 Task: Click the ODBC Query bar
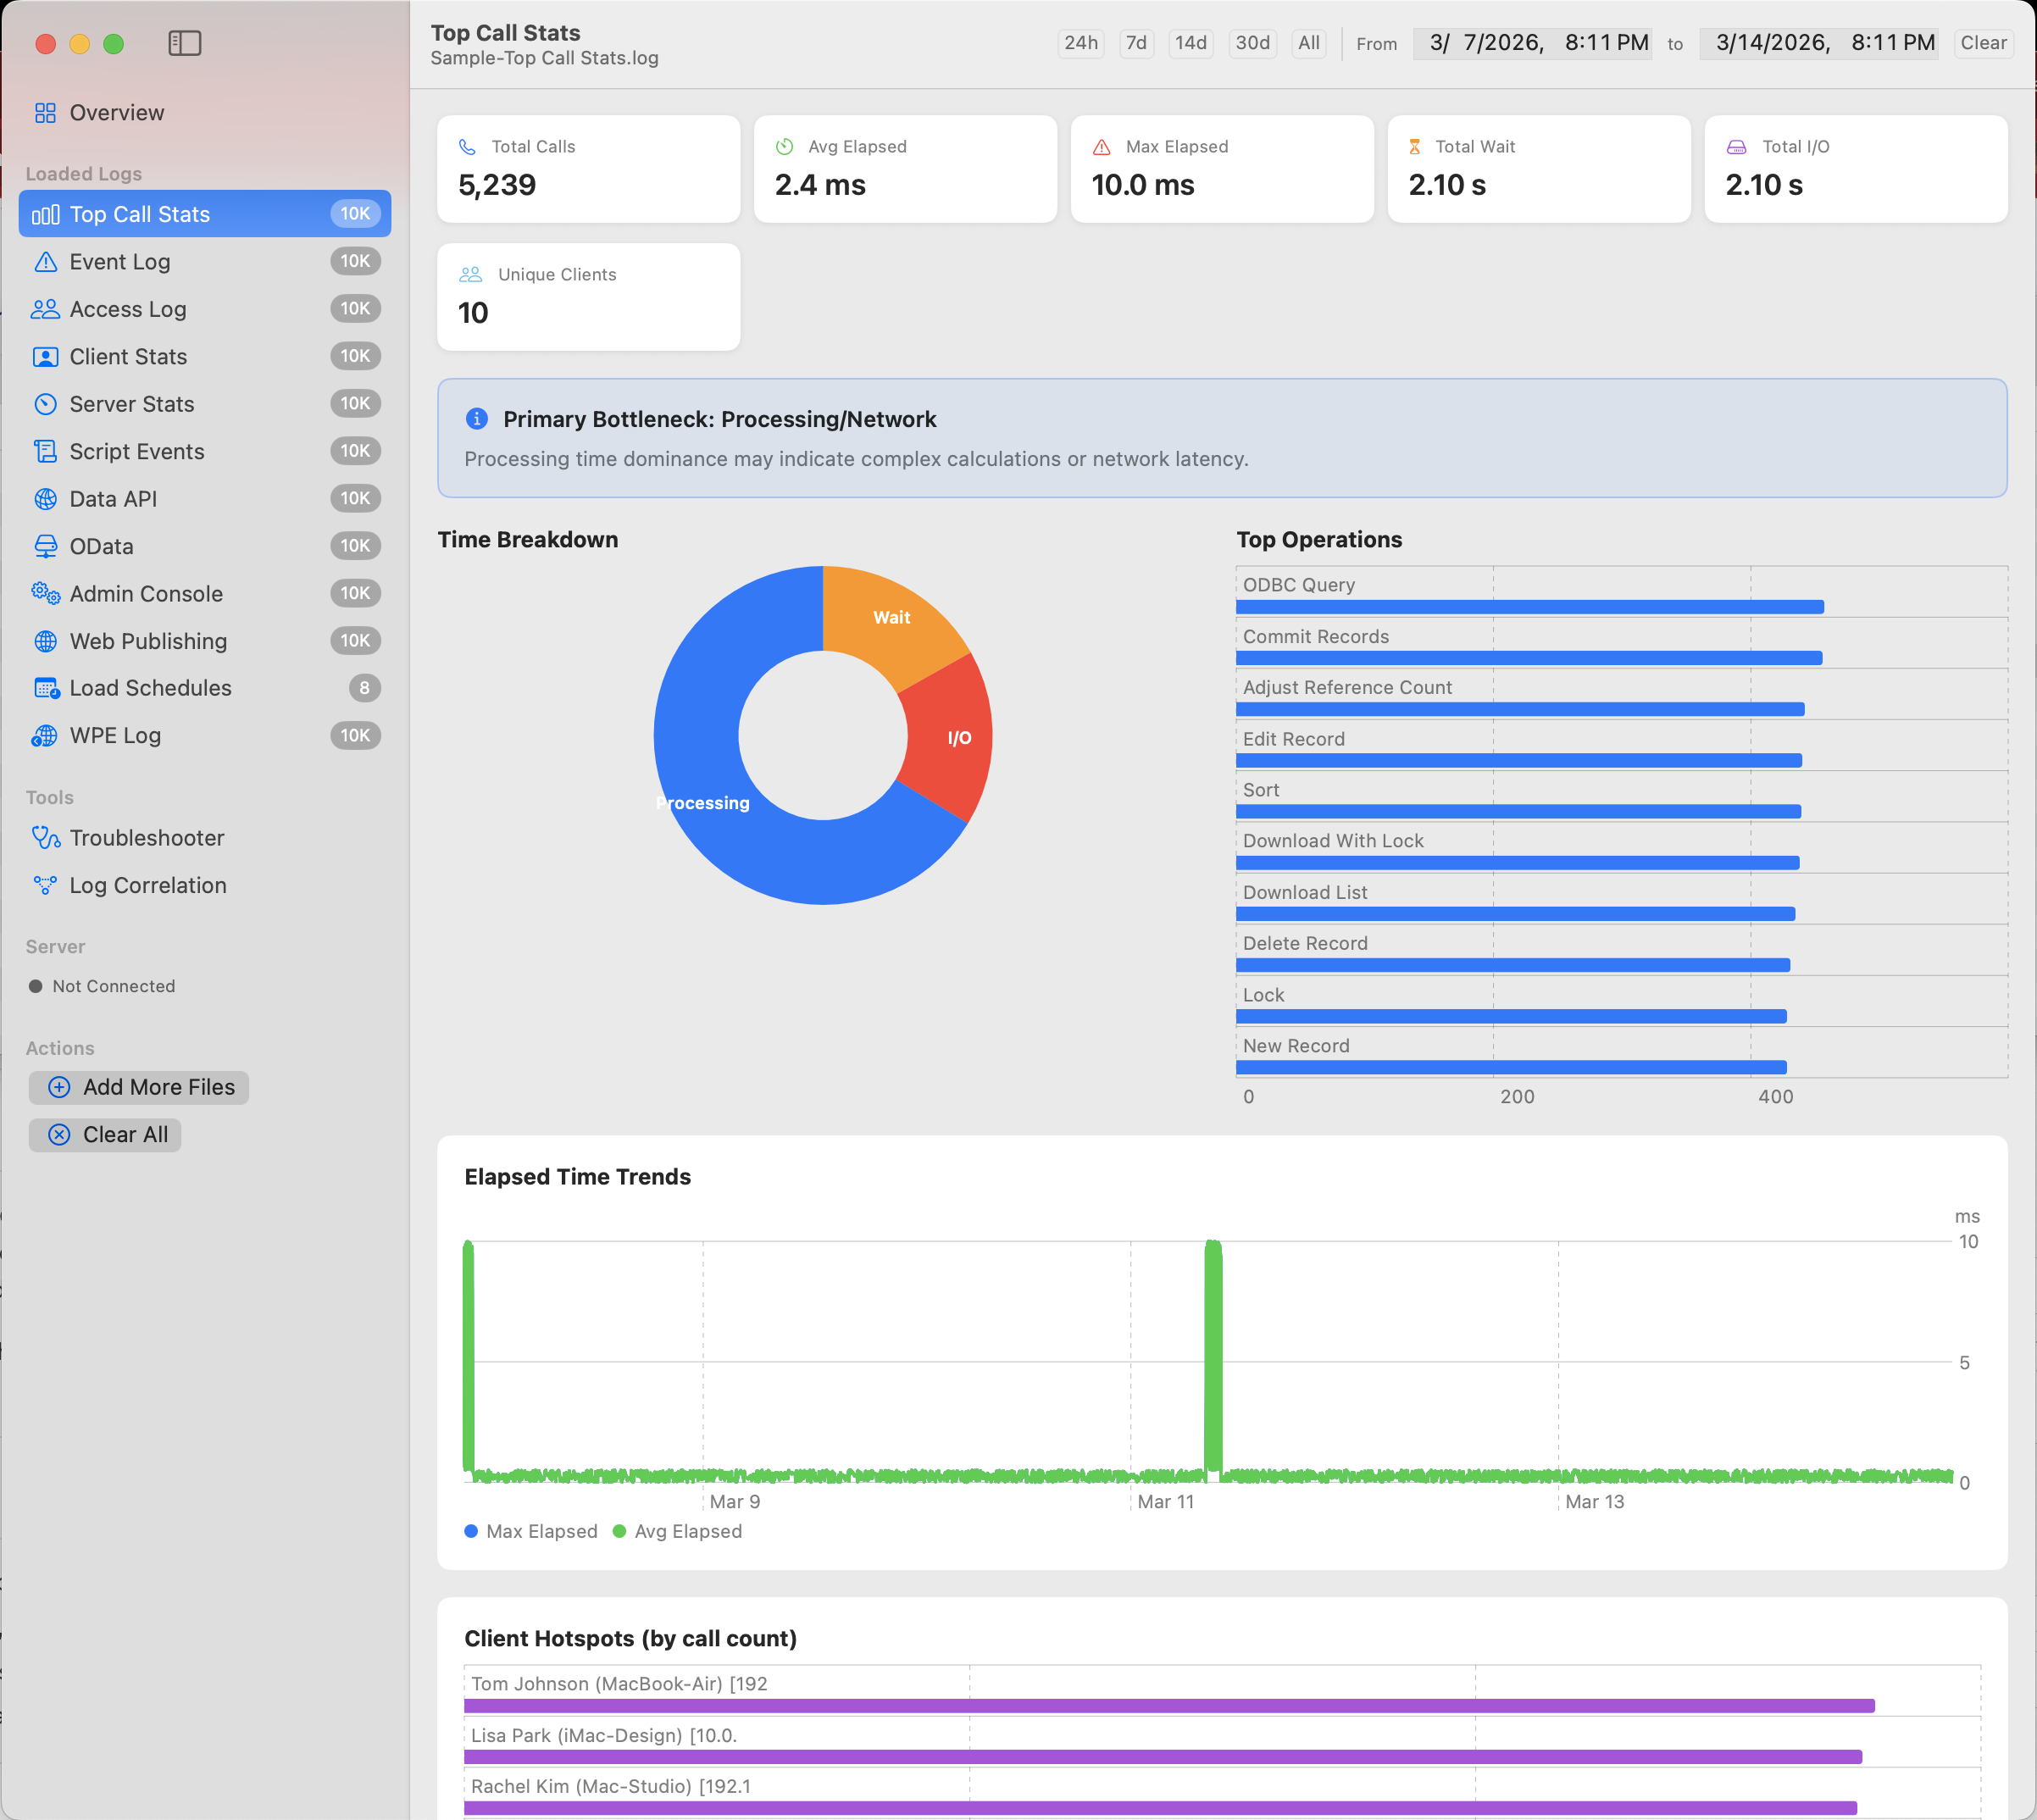(1529, 607)
